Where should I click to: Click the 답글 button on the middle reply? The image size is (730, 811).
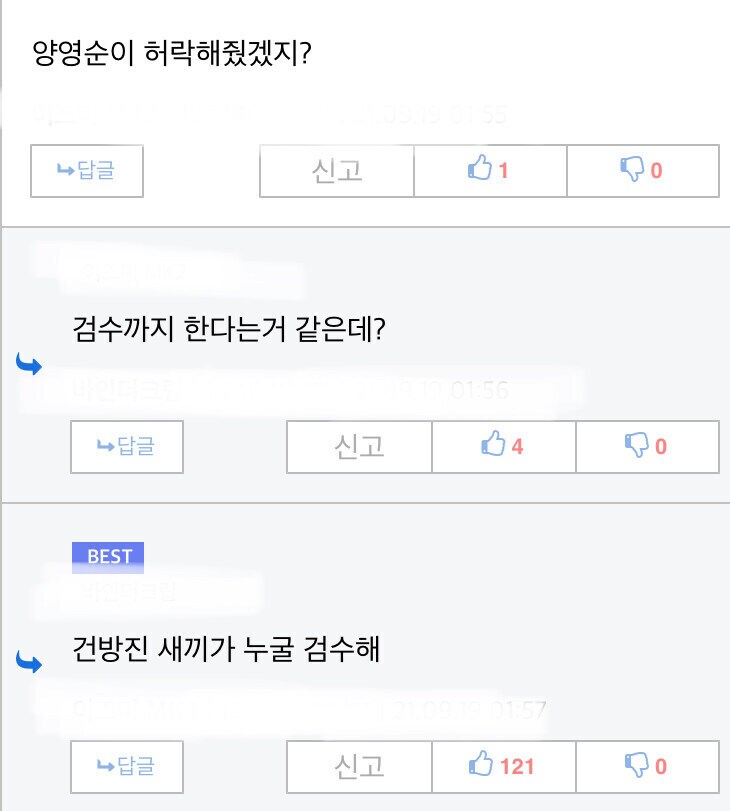(x=126, y=447)
